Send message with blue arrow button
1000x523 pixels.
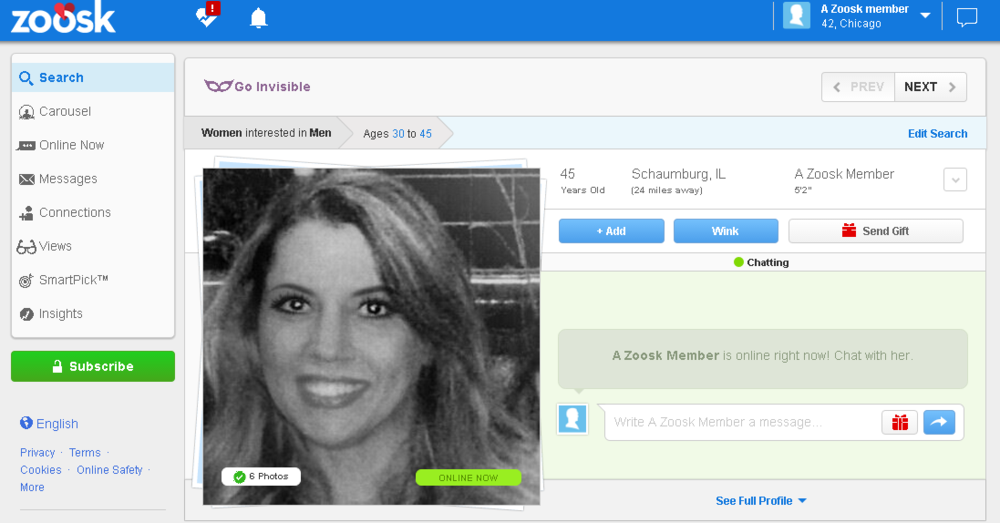[x=939, y=422]
